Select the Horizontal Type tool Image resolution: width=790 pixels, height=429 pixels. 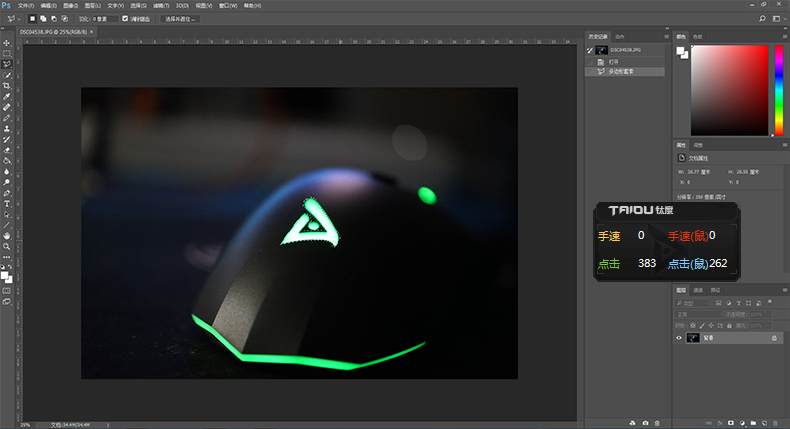coord(7,204)
